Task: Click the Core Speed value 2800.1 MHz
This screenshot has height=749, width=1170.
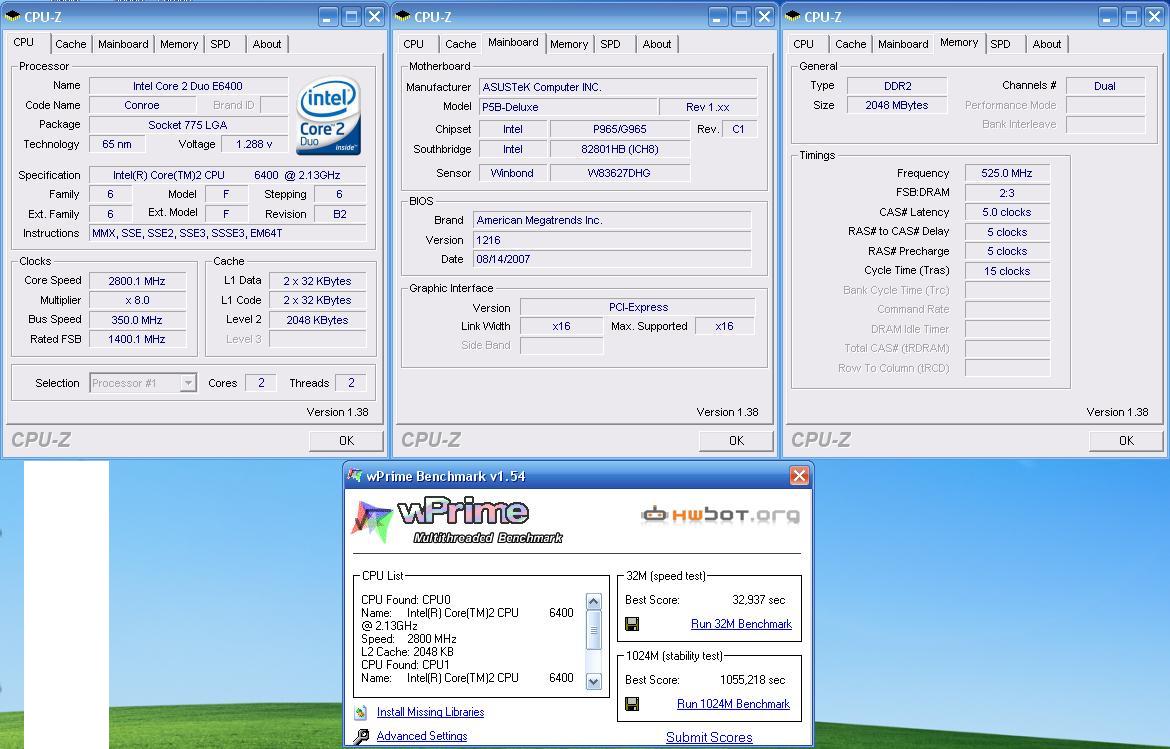Action: point(137,281)
